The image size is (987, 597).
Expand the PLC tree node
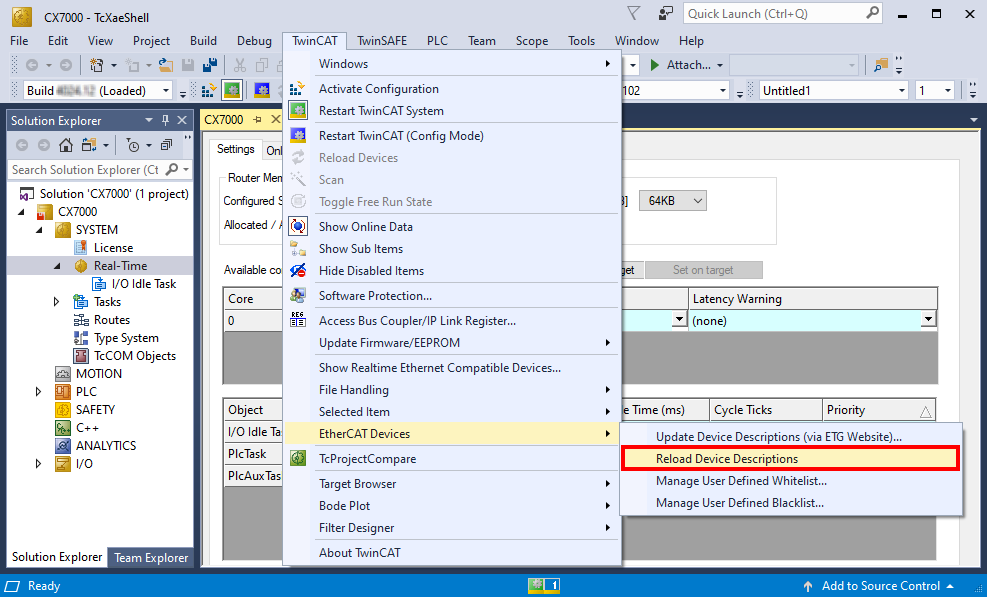point(39,392)
